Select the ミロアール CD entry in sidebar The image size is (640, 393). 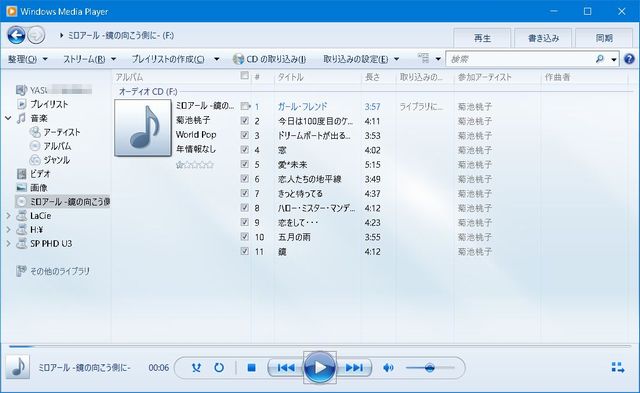click(x=63, y=201)
